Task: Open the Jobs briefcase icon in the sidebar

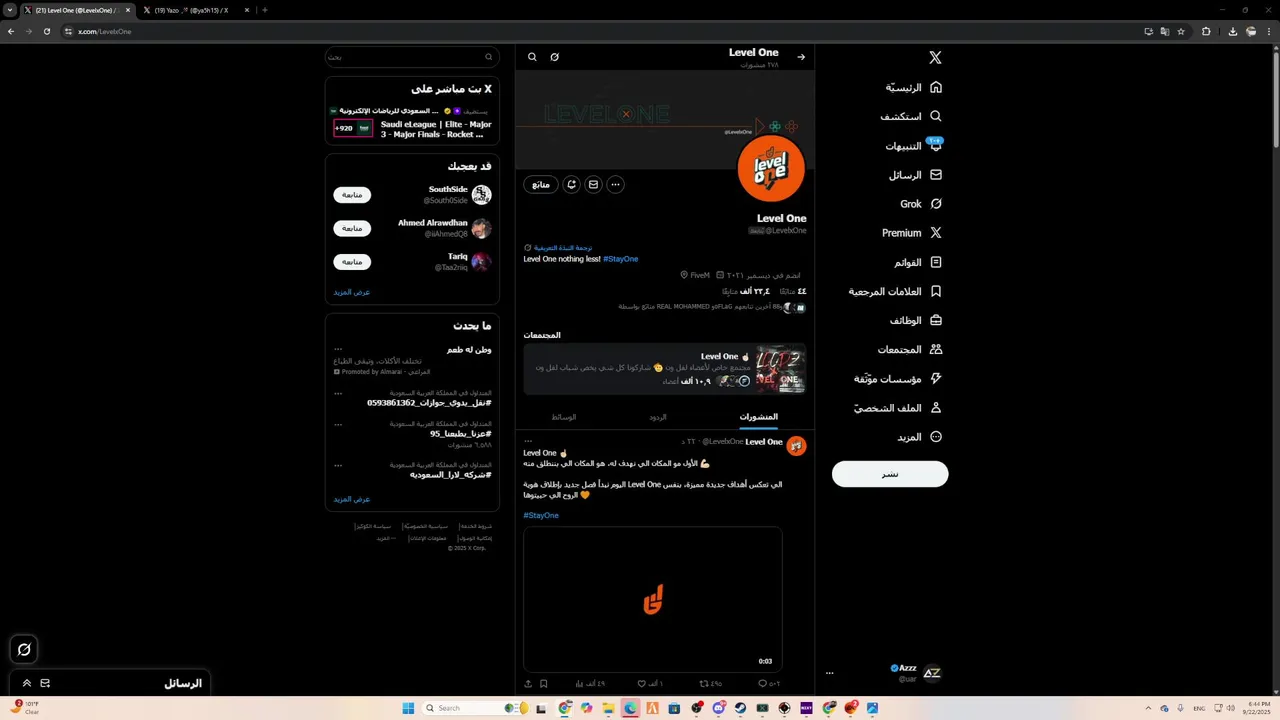Action: [x=936, y=320]
